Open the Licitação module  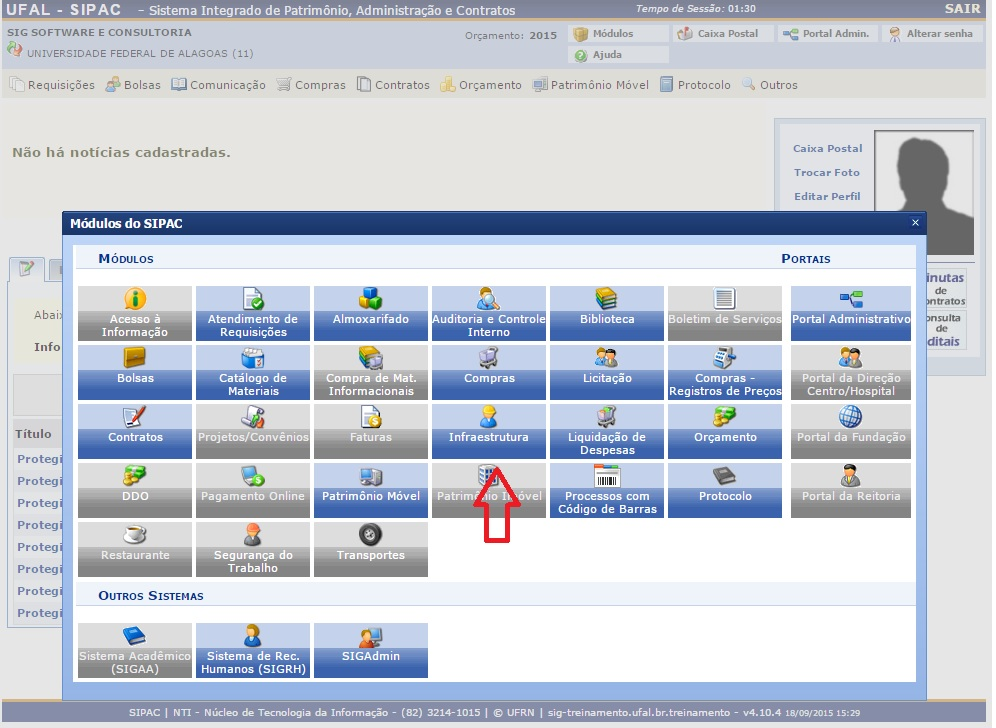coord(607,372)
